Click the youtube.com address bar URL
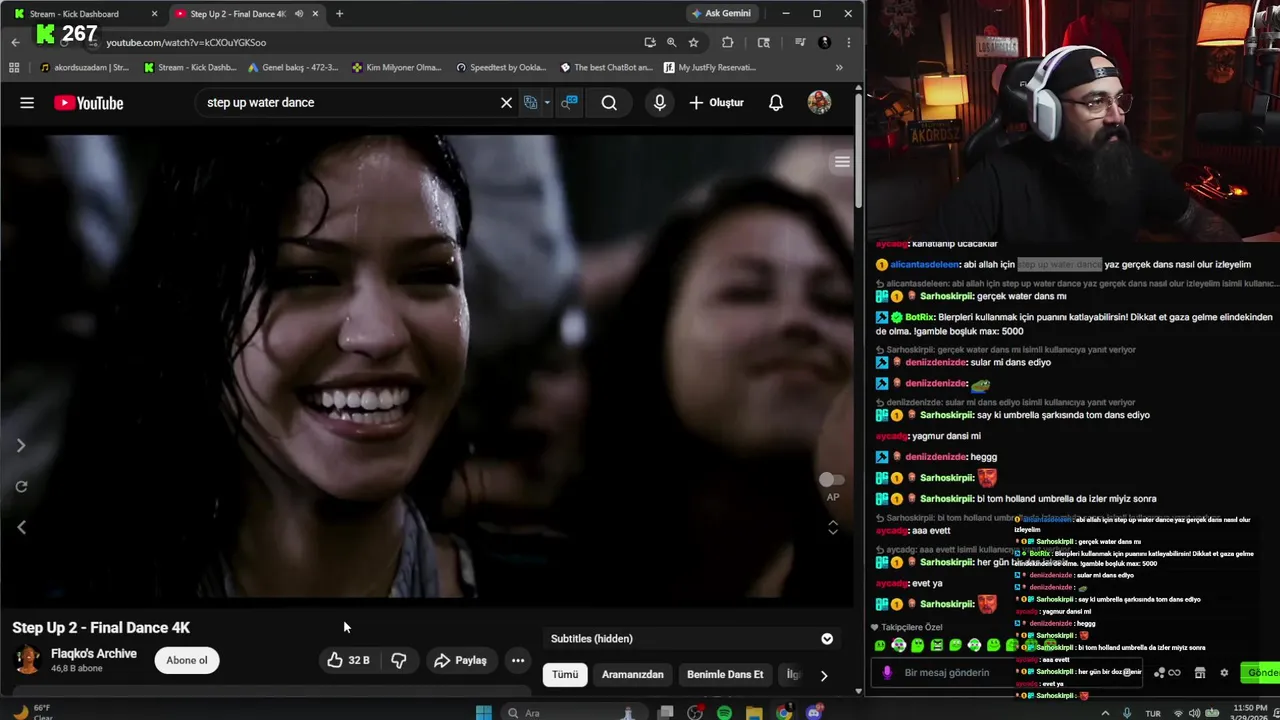This screenshot has height=720, width=1280. pos(186,43)
